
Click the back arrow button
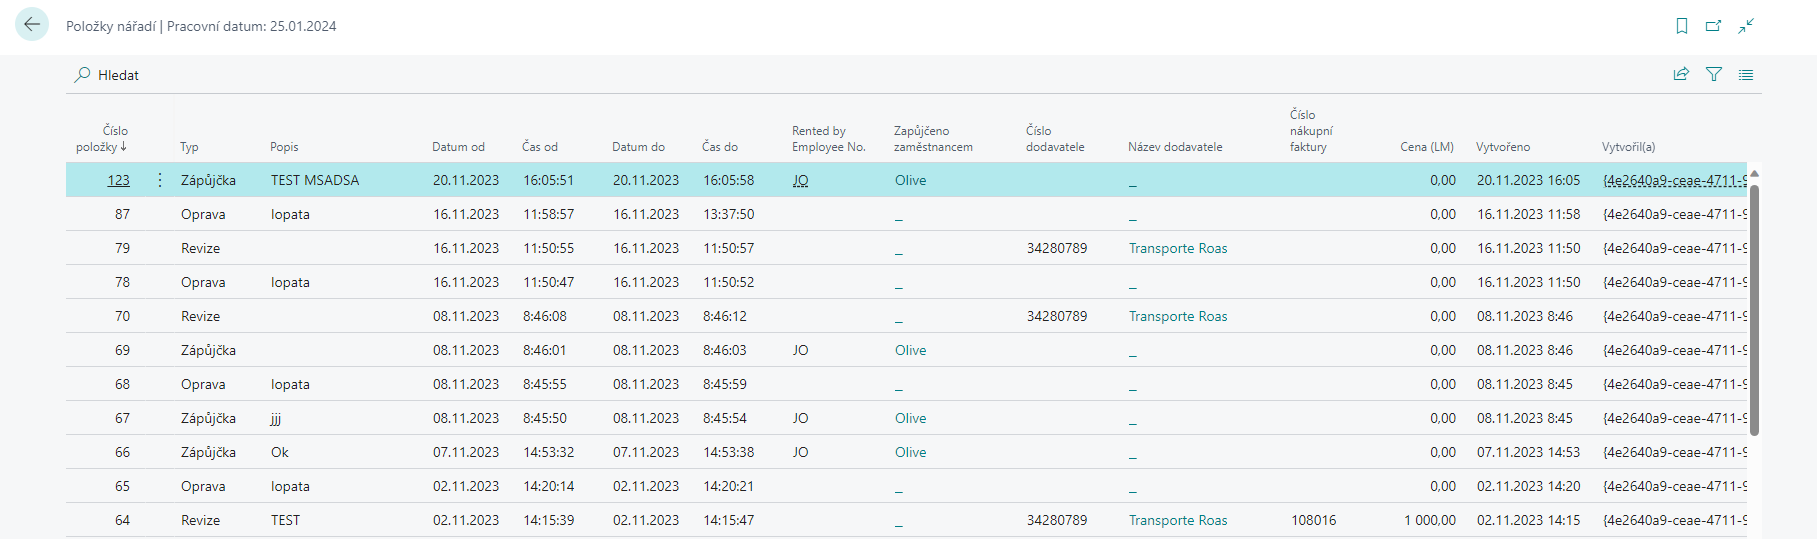coord(32,25)
